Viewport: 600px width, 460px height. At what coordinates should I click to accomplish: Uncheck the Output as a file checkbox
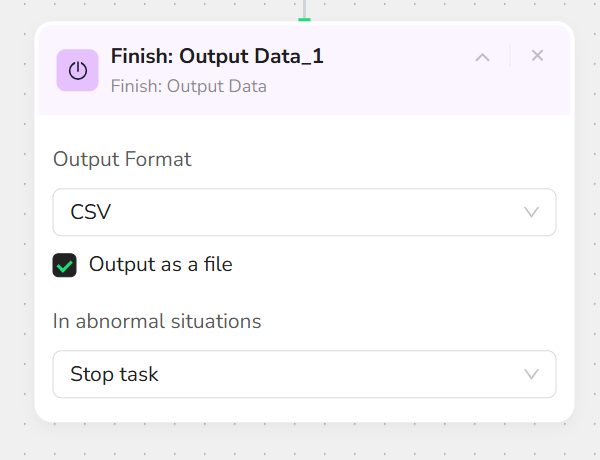click(65, 265)
